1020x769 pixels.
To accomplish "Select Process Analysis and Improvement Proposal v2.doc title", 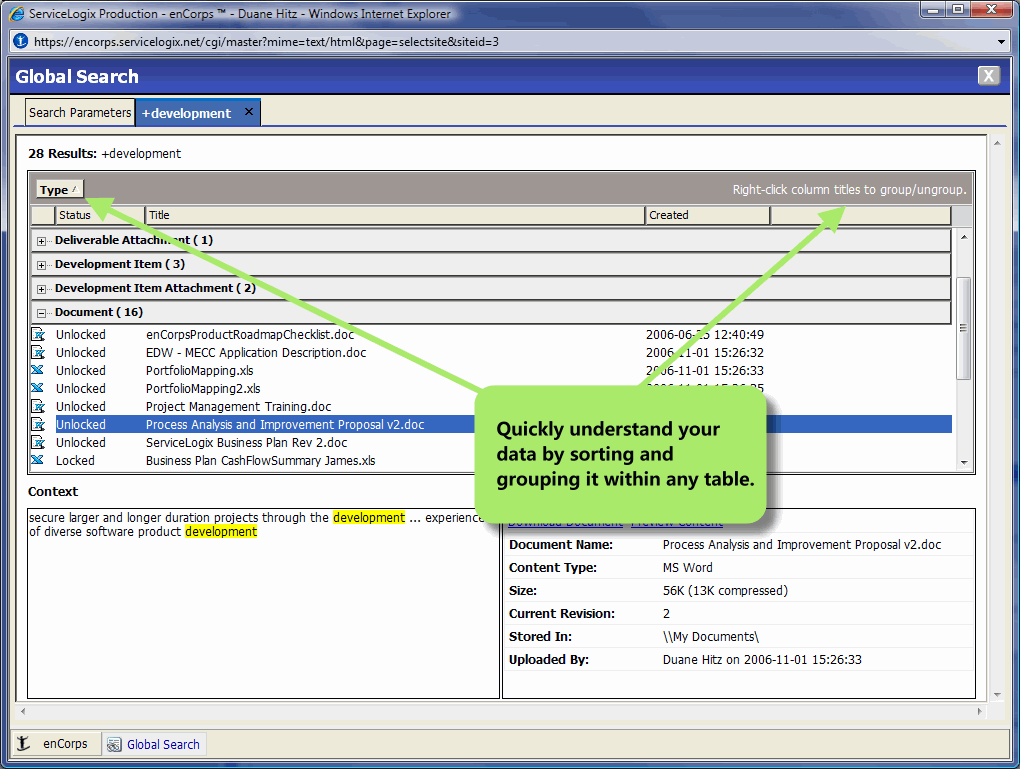I will click(x=285, y=425).
